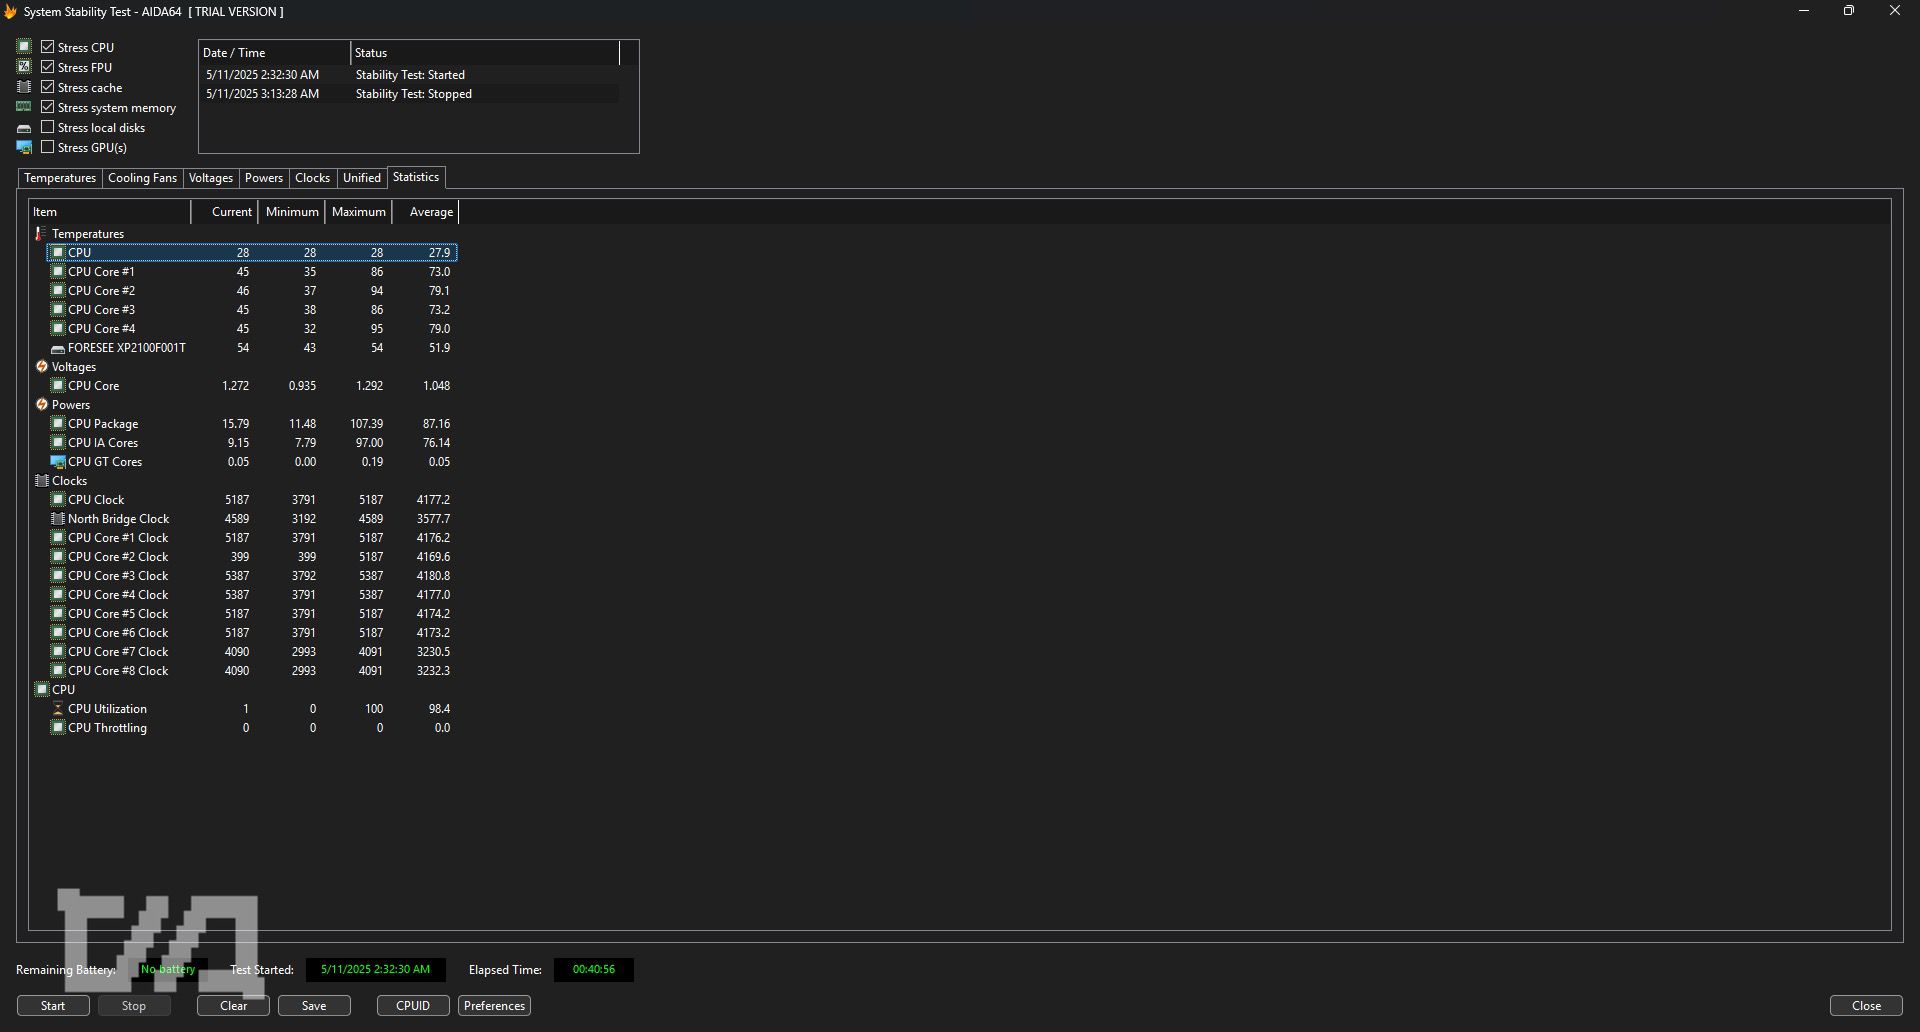This screenshot has height=1032, width=1920.
Task: Open the Unified tab
Action: (x=362, y=178)
